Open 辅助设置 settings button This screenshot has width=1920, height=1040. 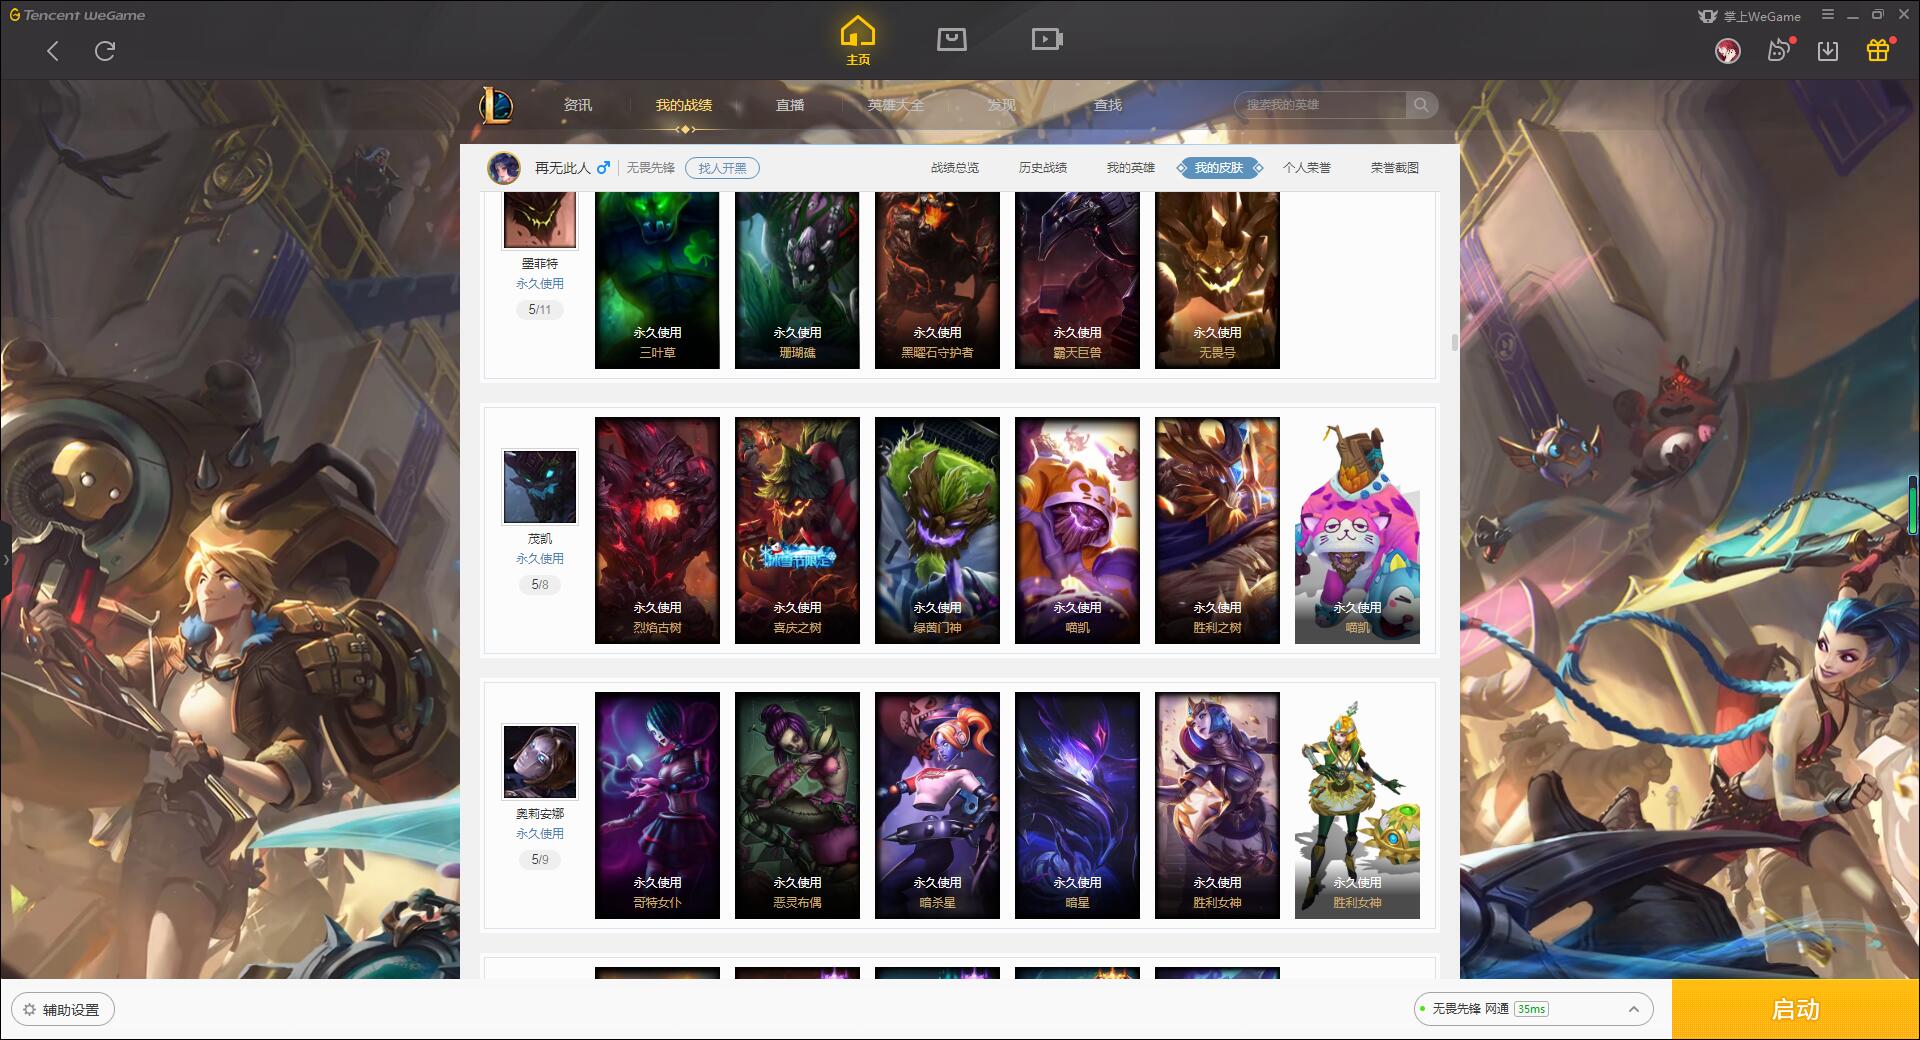click(x=62, y=1010)
